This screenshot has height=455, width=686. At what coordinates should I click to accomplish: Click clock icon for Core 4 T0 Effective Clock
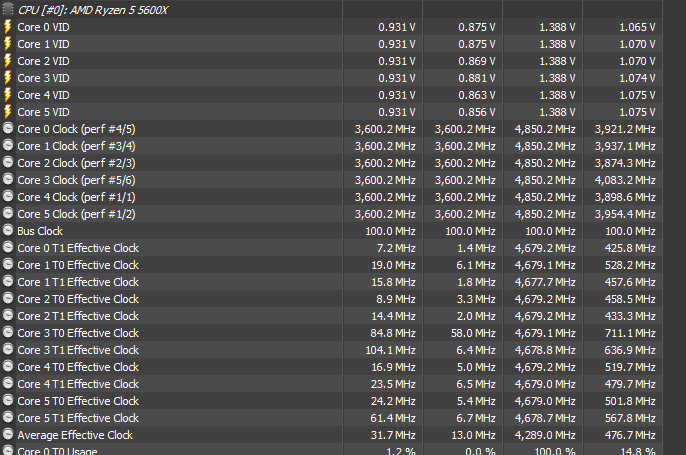click(8, 366)
